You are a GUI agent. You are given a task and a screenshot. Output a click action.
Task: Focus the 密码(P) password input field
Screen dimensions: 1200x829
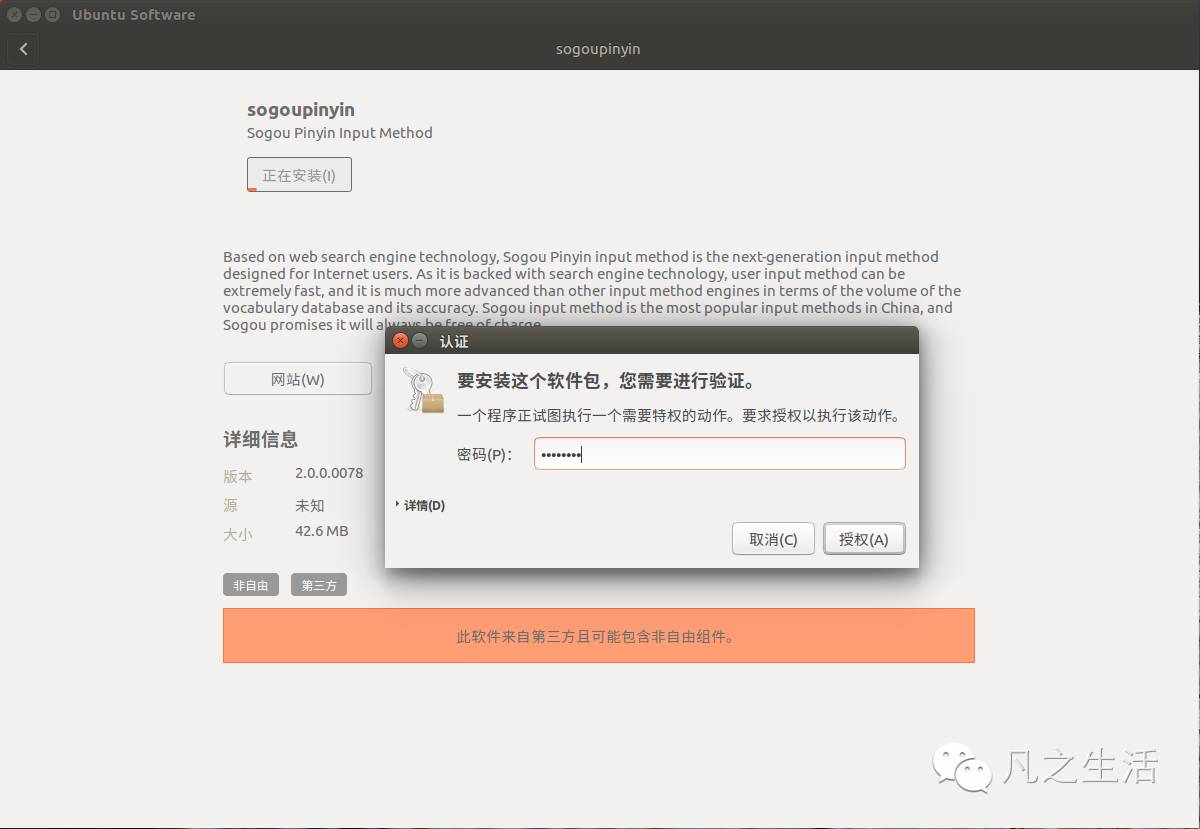click(x=718, y=454)
